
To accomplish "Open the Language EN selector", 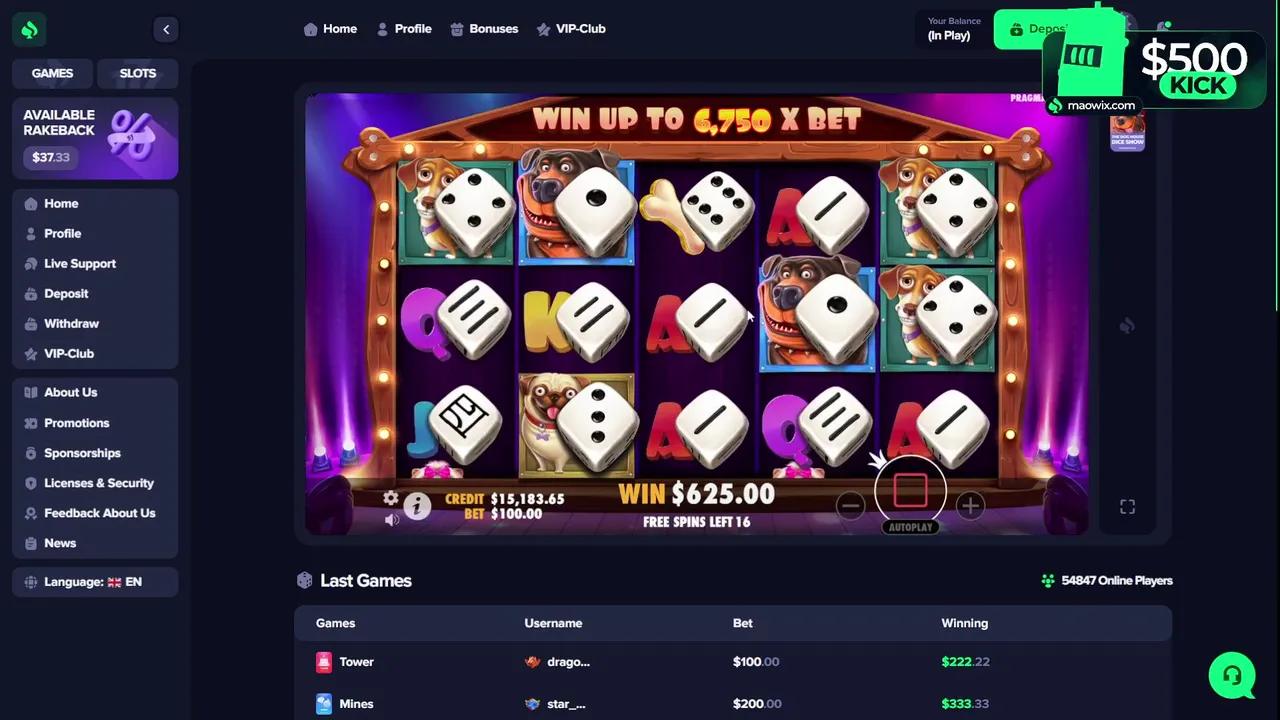I will (95, 582).
